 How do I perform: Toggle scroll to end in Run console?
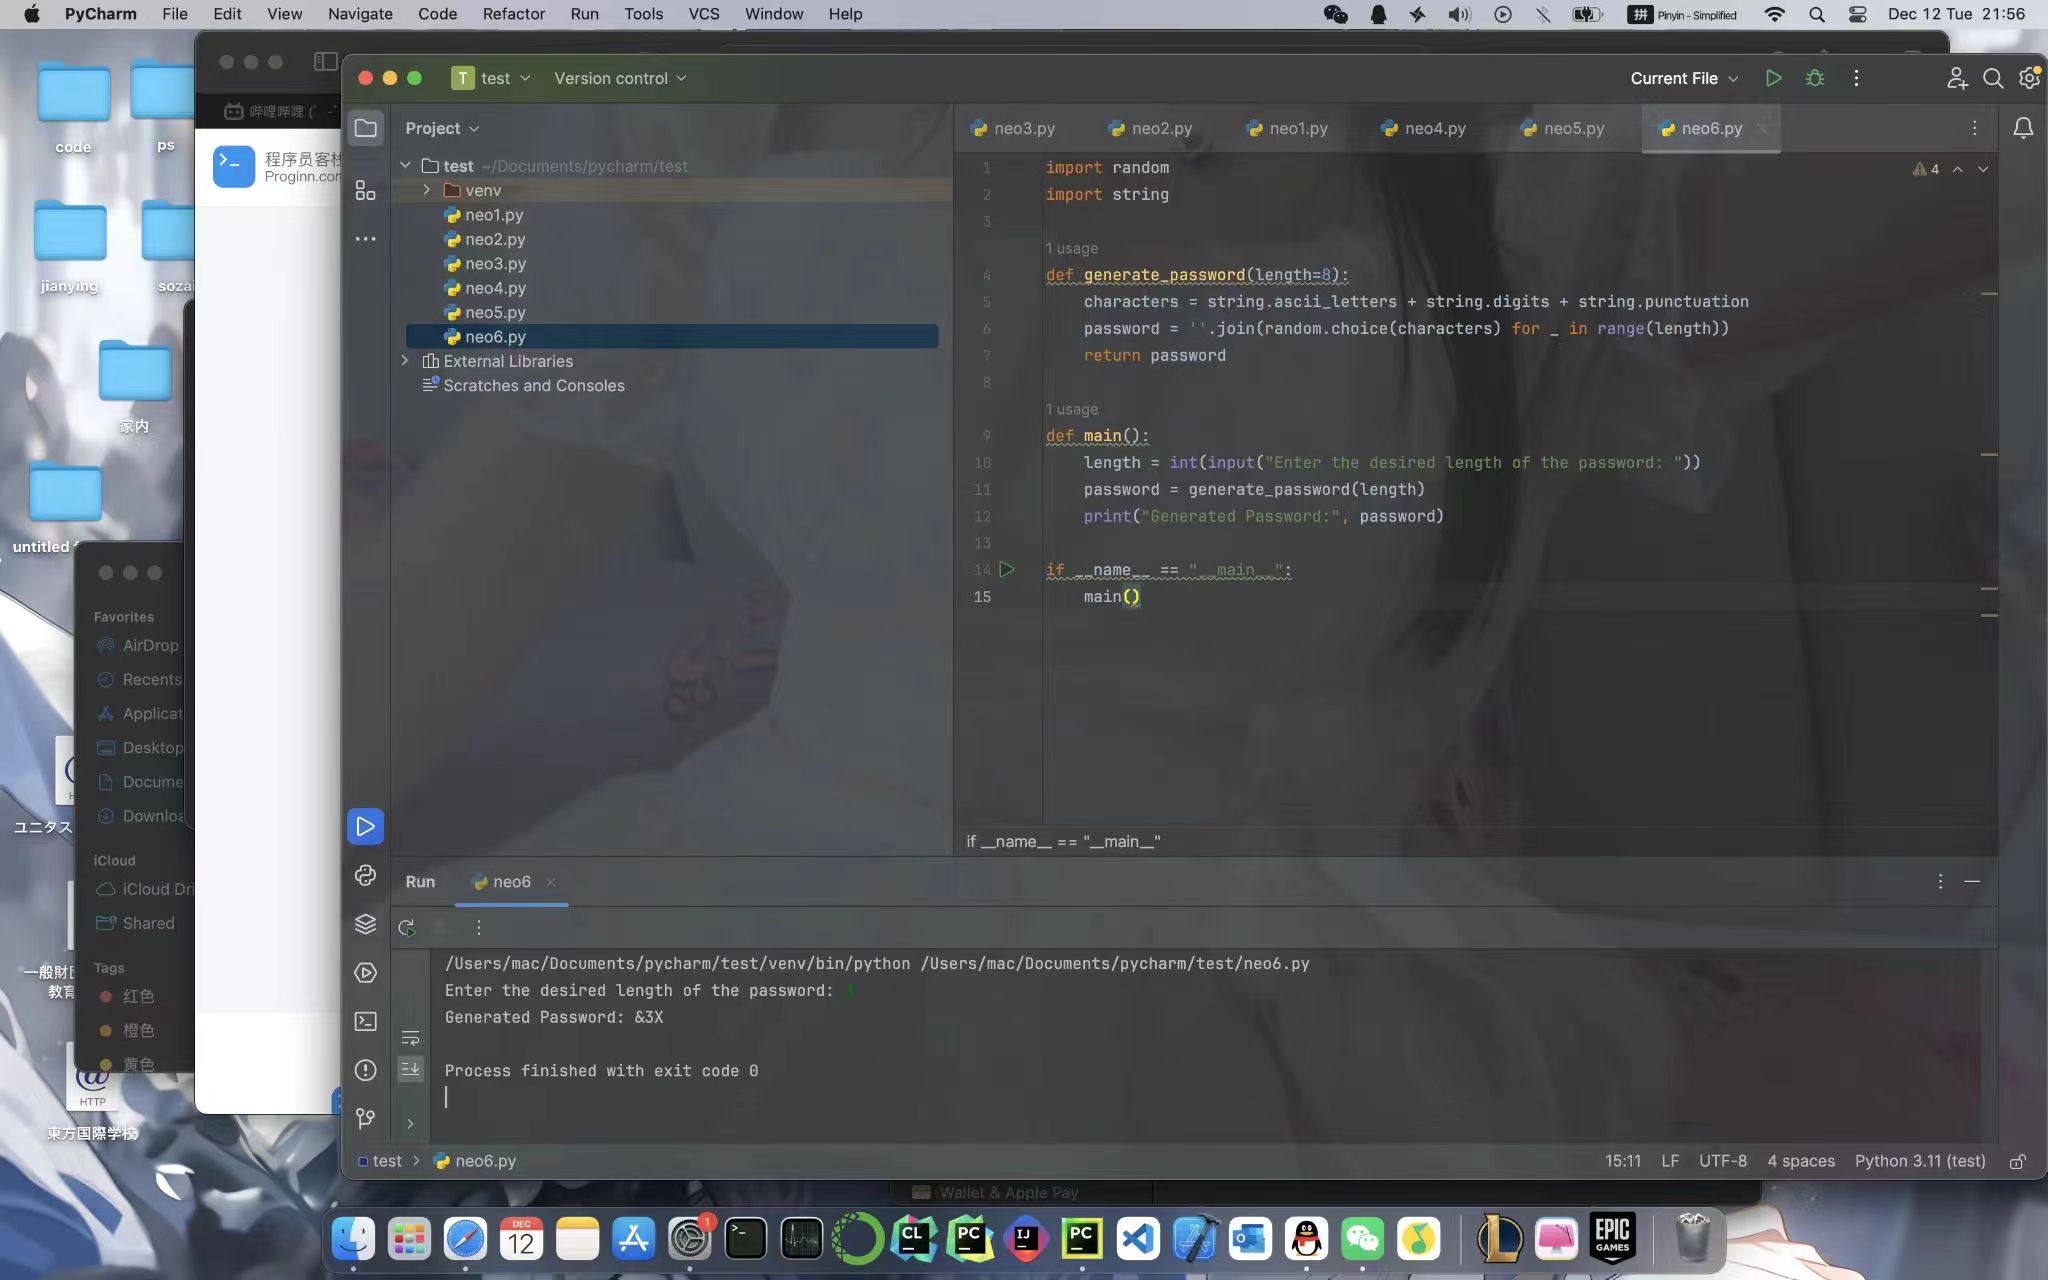410,1069
